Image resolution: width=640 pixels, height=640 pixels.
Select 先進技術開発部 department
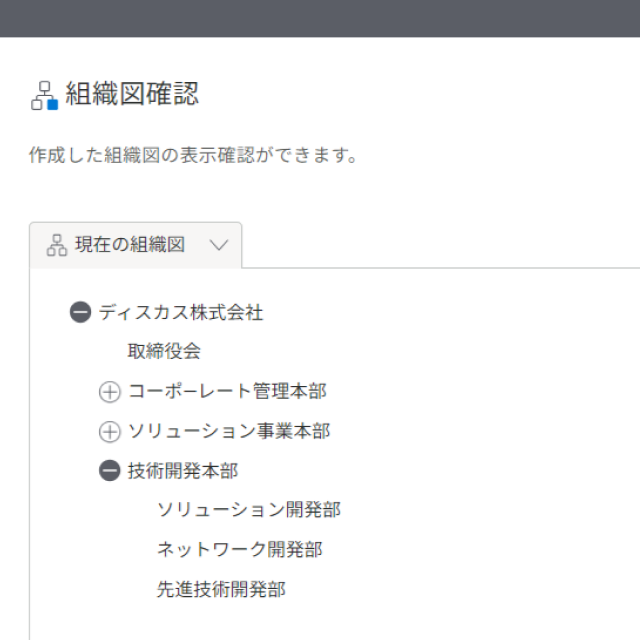(221, 589)
